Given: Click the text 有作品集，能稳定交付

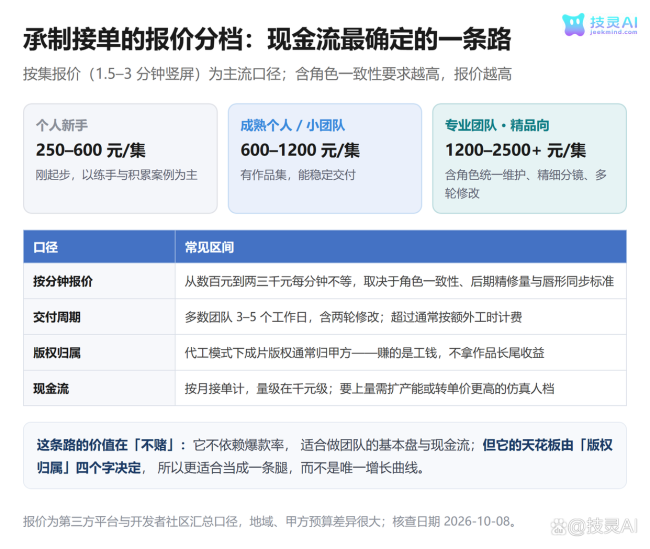Looking at the screenshot, I should [x=298, y=175].
